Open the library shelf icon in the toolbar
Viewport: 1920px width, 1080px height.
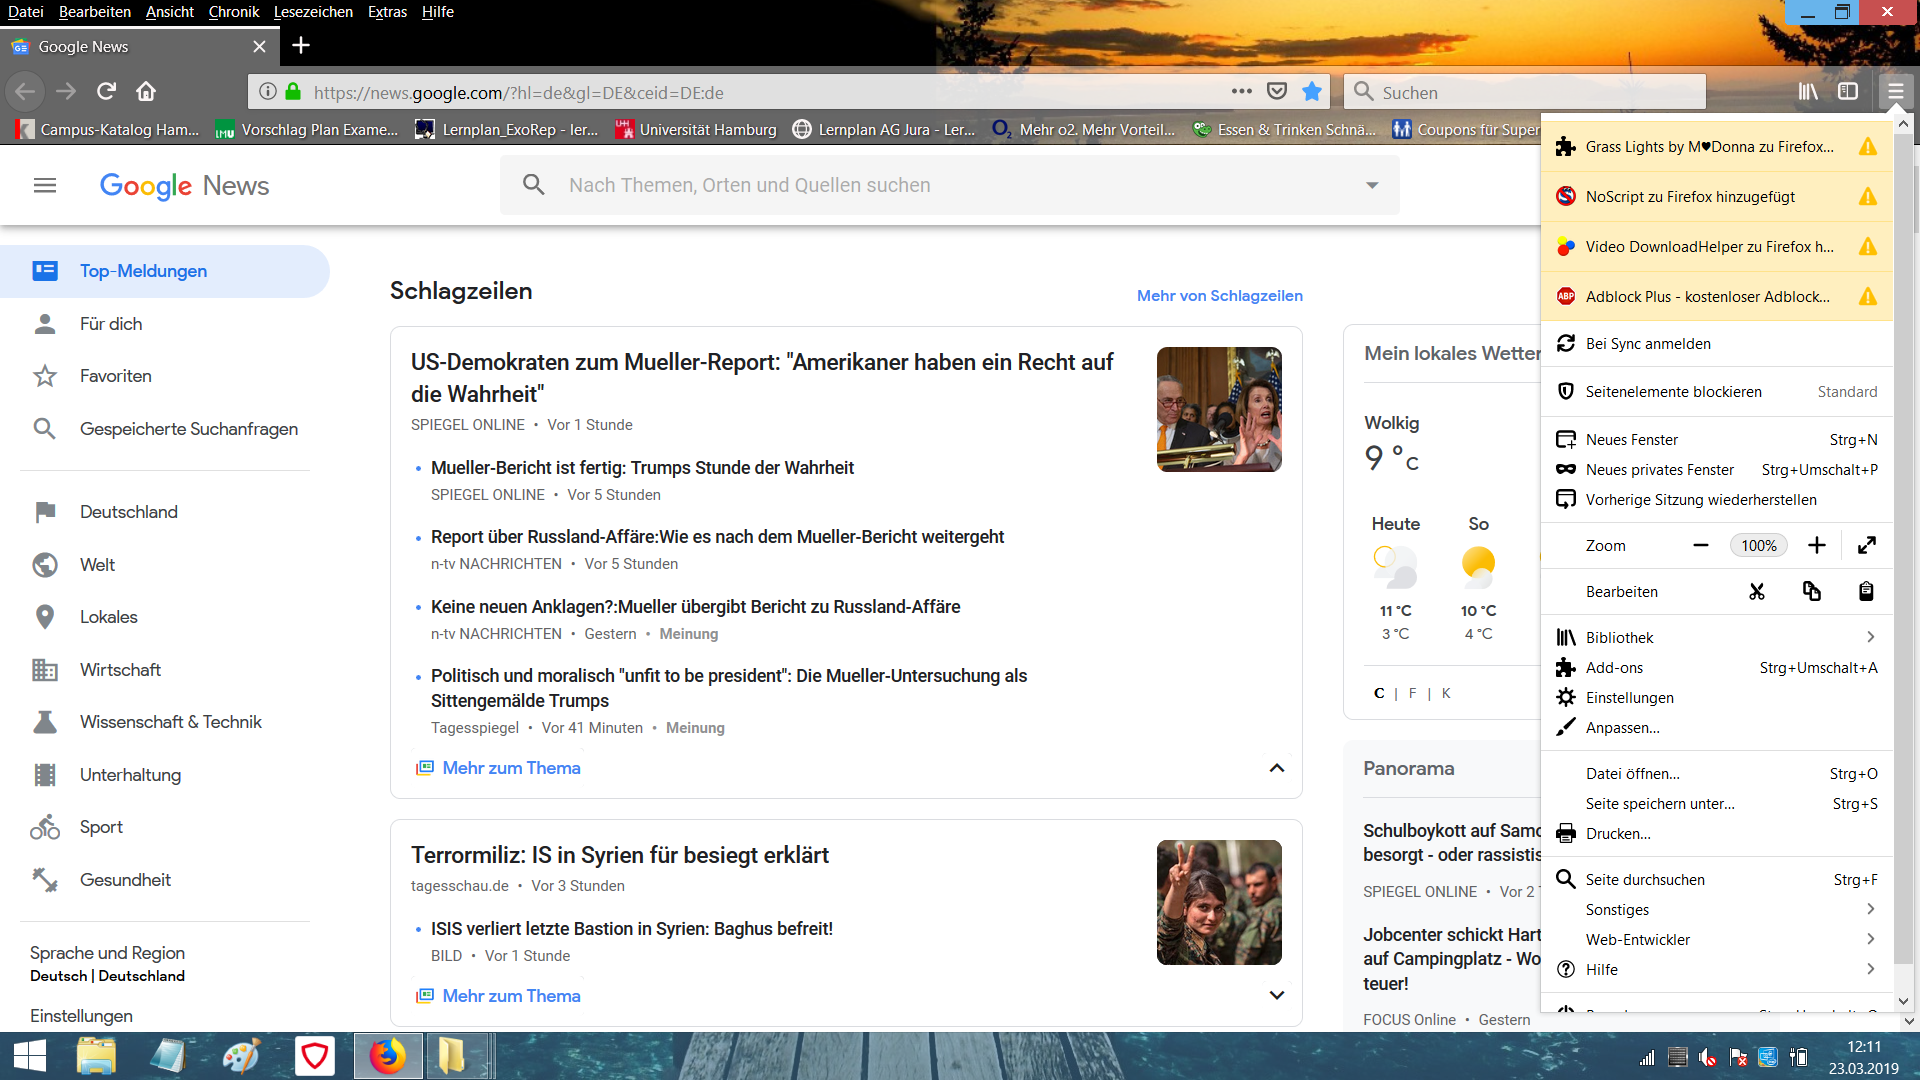pyautogui.click(x=1808, y=91)
